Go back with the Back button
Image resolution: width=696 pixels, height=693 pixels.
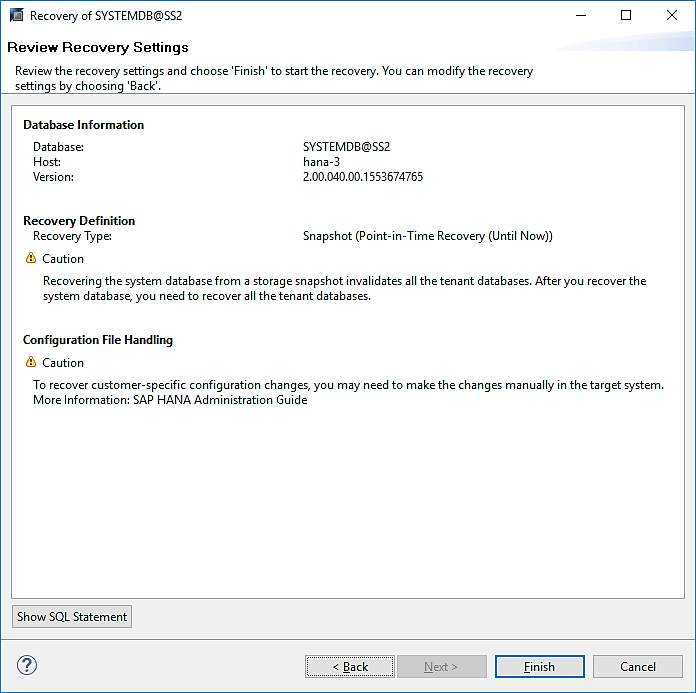point(350,666)
